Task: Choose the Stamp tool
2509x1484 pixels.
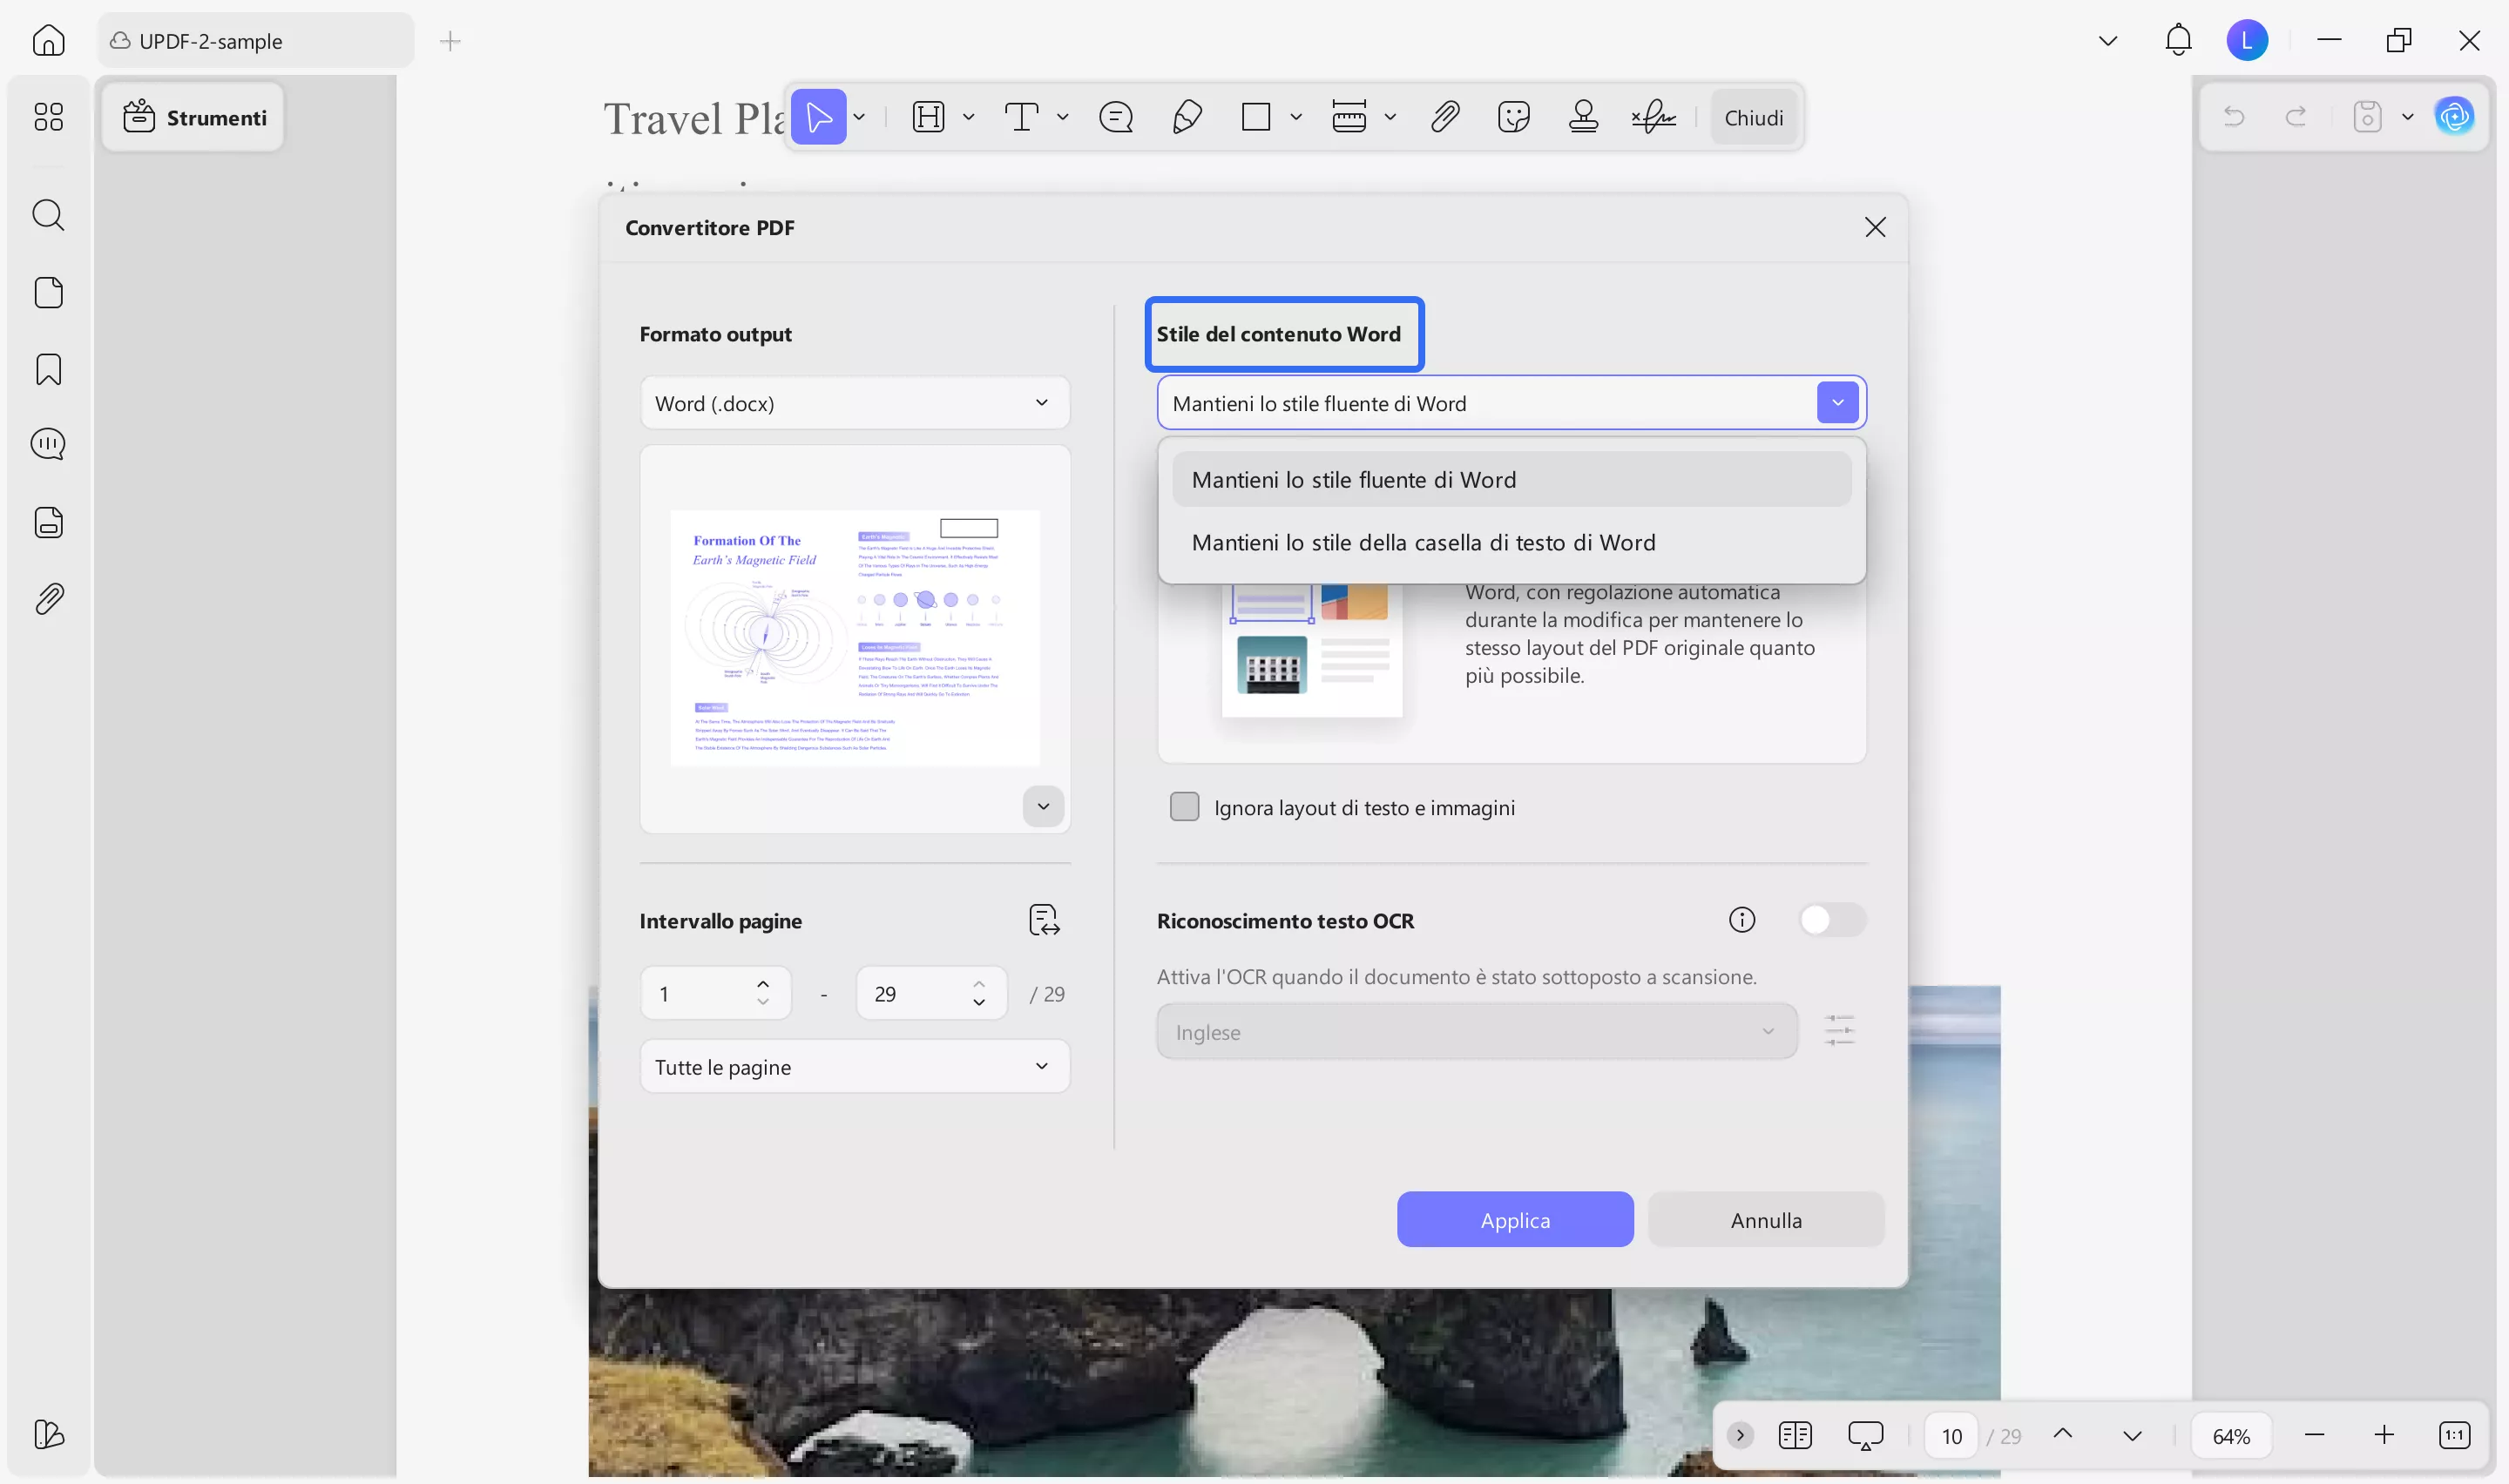Action: (x=1583, y=117)
